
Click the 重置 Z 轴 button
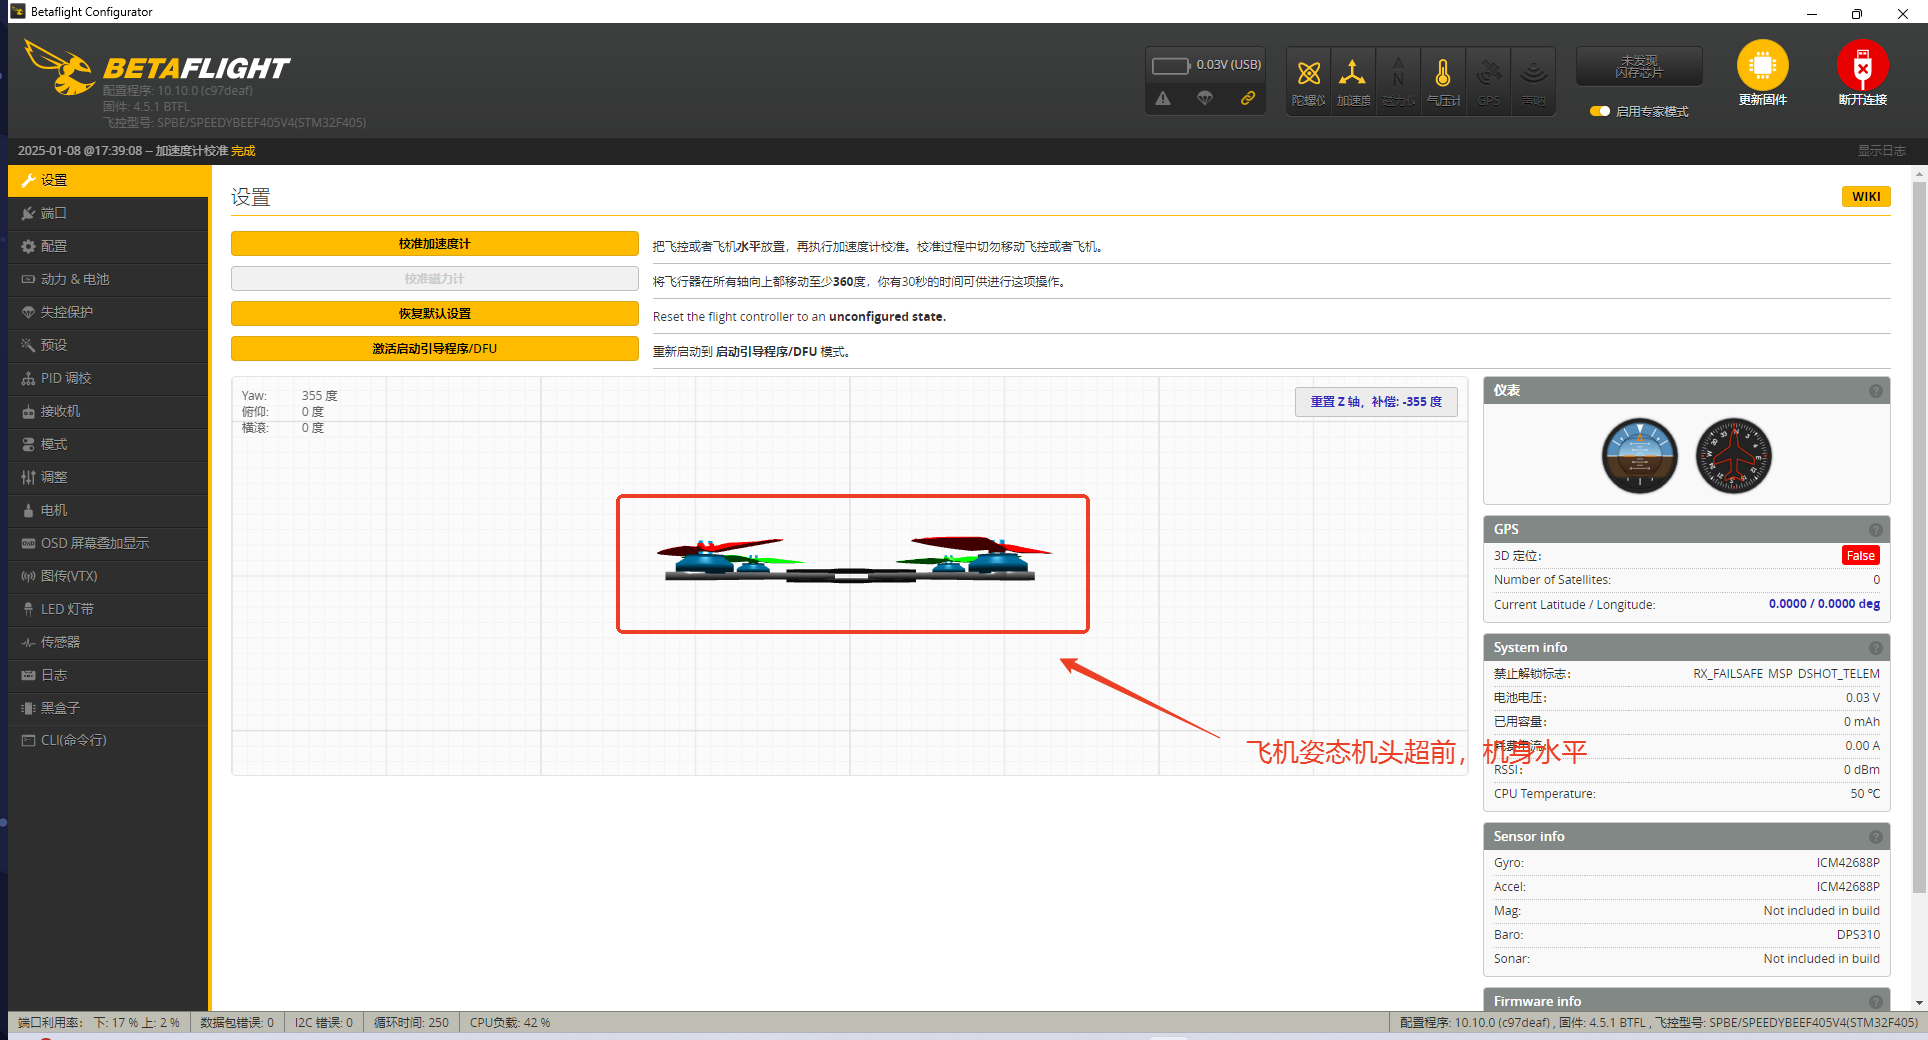[1376, 402]
